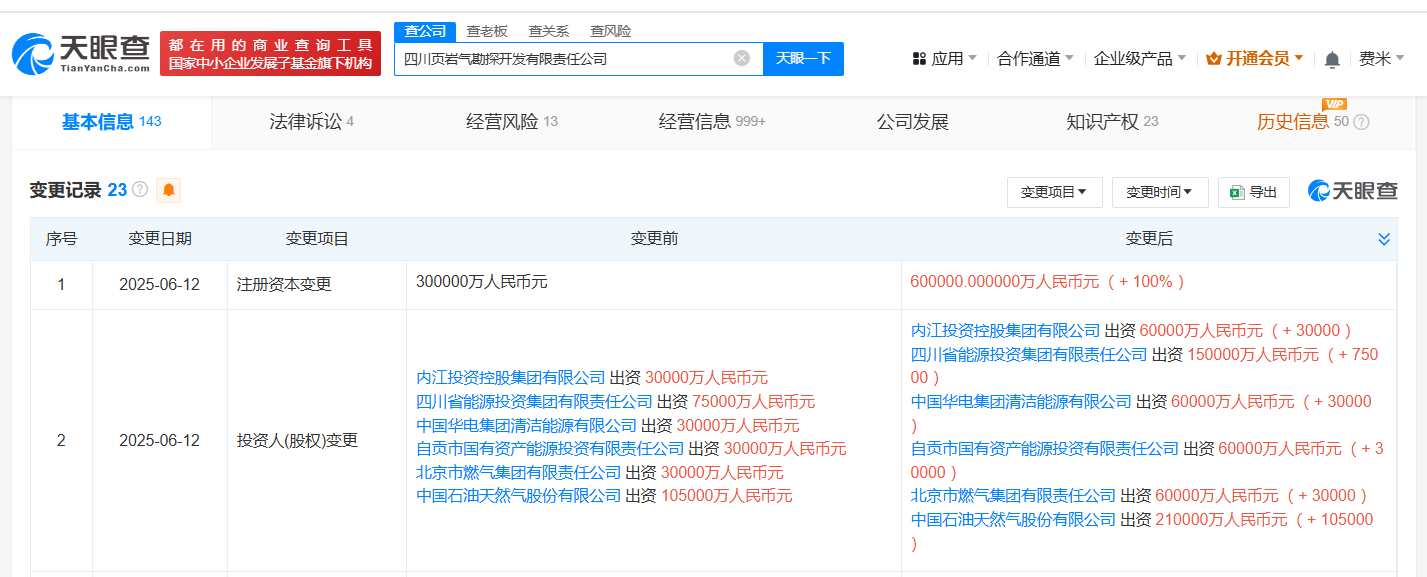
Task: Select the 查老板 search tab
Action: (x=487, y=31)
